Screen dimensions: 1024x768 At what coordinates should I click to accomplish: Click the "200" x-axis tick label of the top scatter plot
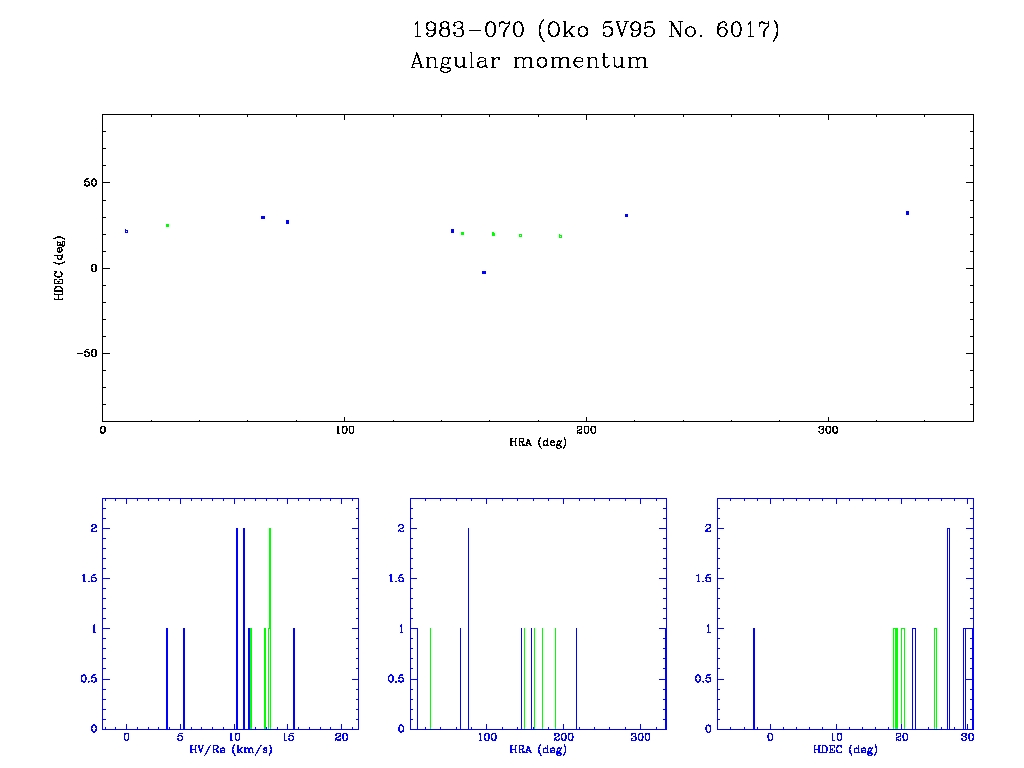click(x=586, y=430)
